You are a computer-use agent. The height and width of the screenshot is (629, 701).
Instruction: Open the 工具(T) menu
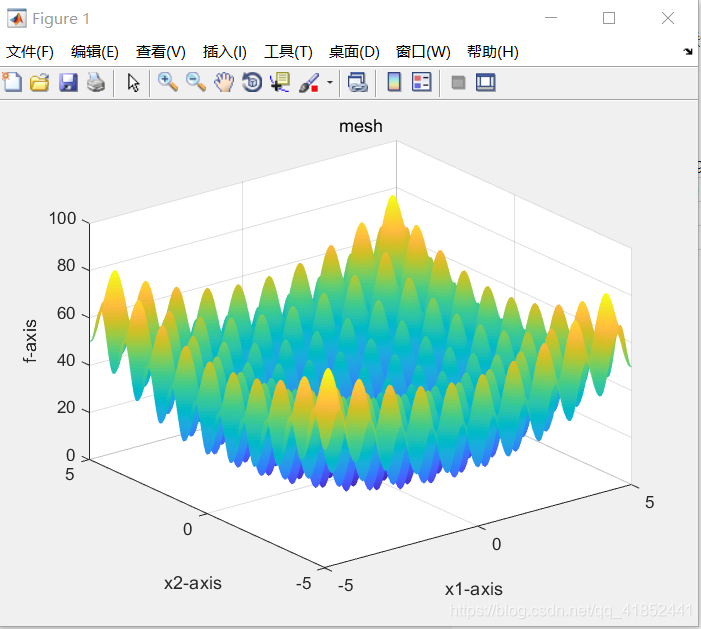coord(288,52)
